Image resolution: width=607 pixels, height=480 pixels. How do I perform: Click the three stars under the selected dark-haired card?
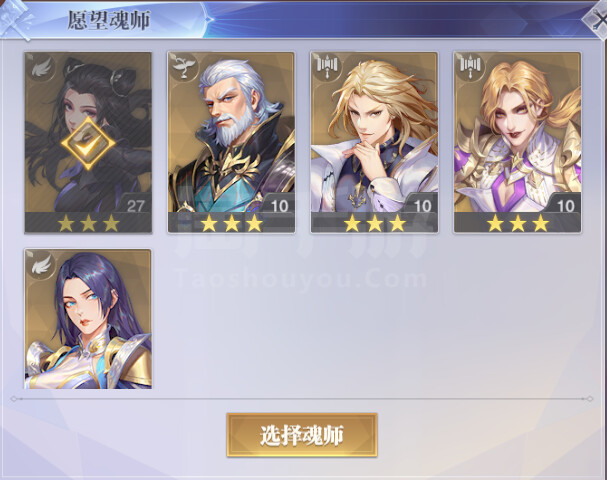pyautogui.click(x=88, y=223)
